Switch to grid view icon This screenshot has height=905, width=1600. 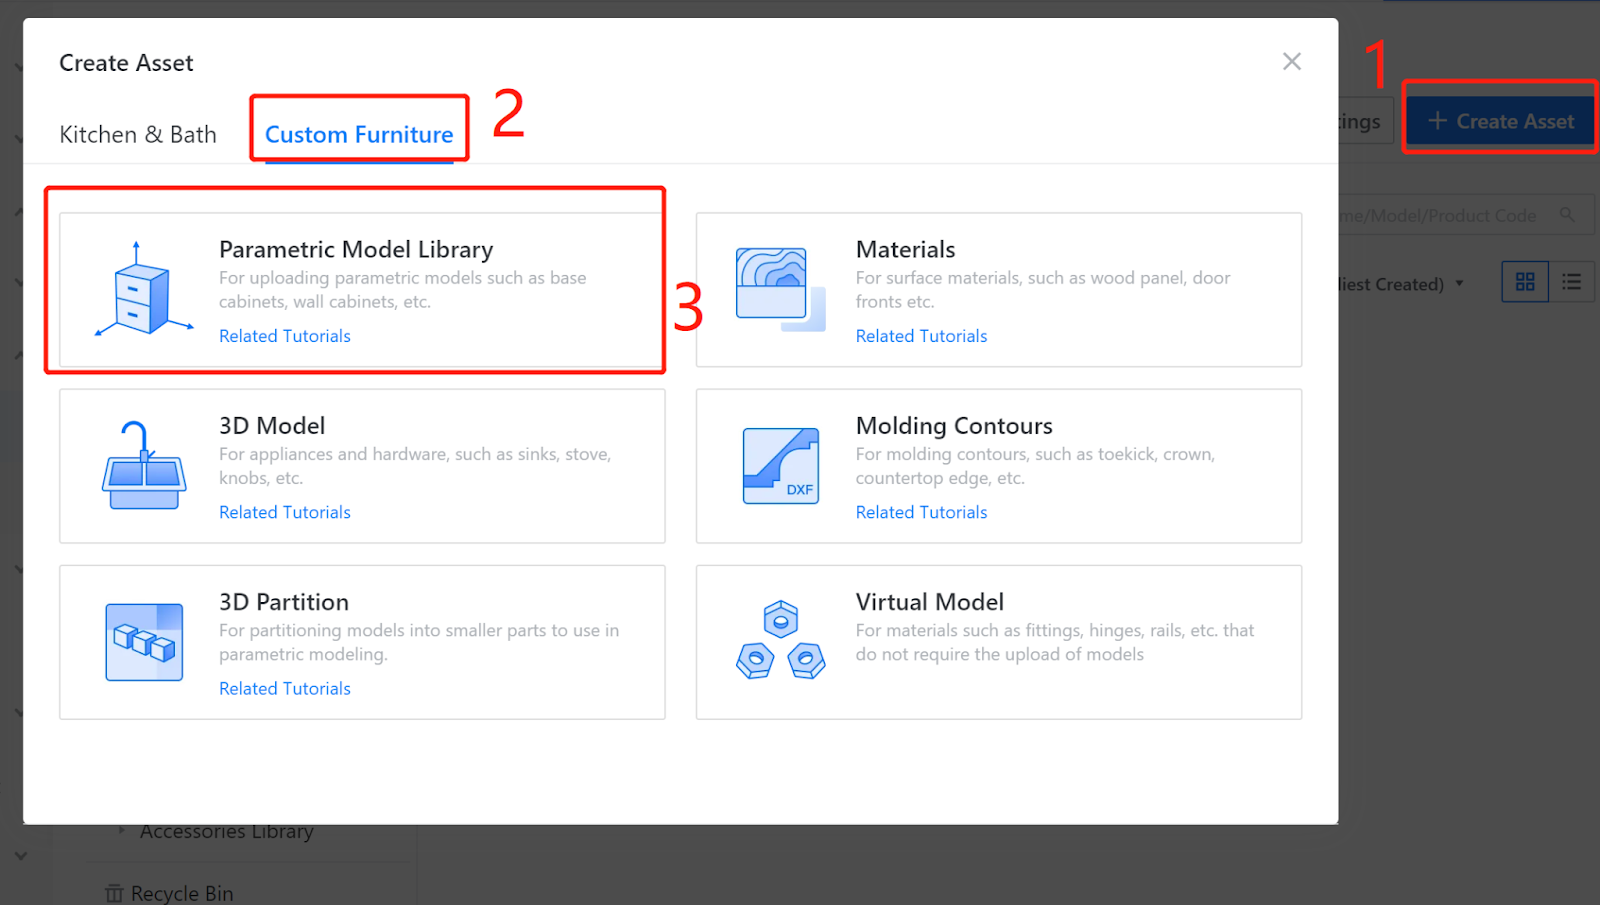pyautogui.click(x=1525, y=282)
